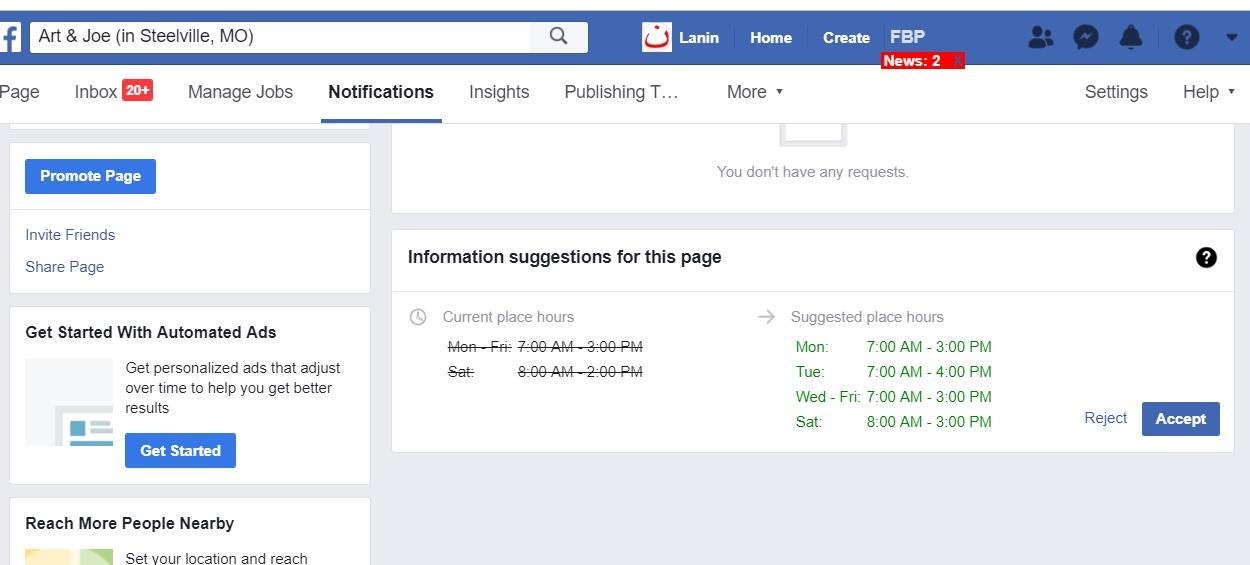The width and height of the screenshot is (1250, 565).
Task: Expand the More dropdown menu
Action: (x=755, y=92)
